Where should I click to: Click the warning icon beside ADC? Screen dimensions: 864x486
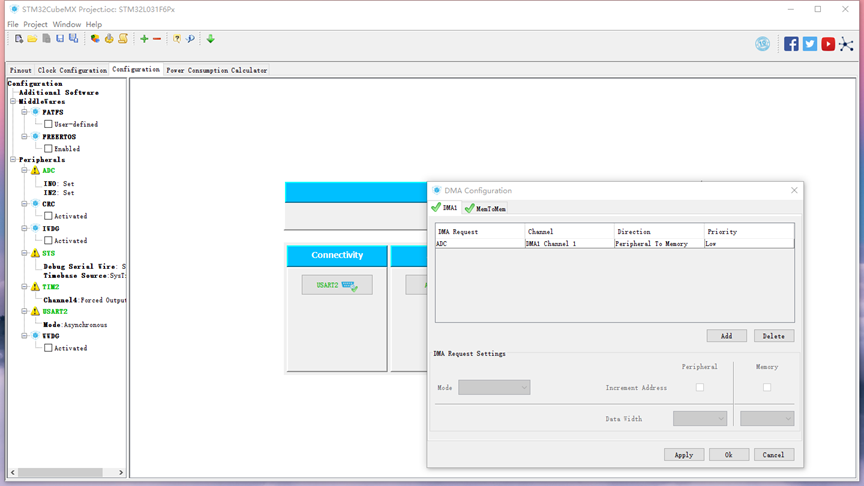[35, 170]
